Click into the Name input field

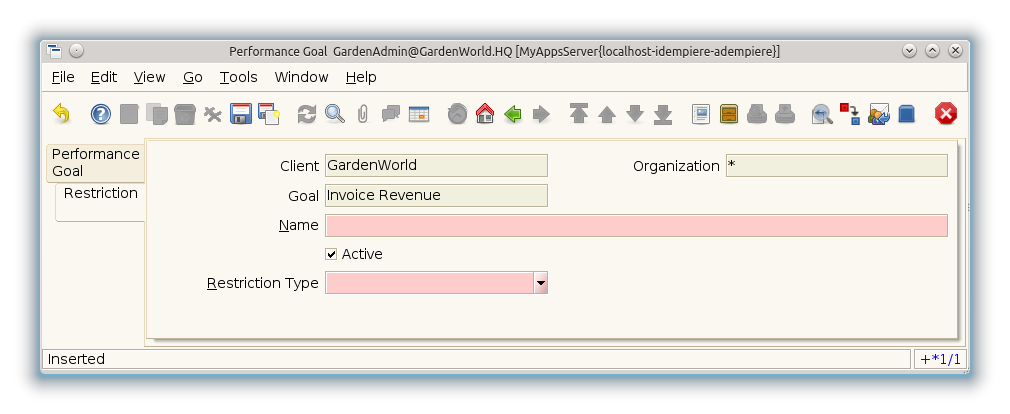click(x=636, y=225)
